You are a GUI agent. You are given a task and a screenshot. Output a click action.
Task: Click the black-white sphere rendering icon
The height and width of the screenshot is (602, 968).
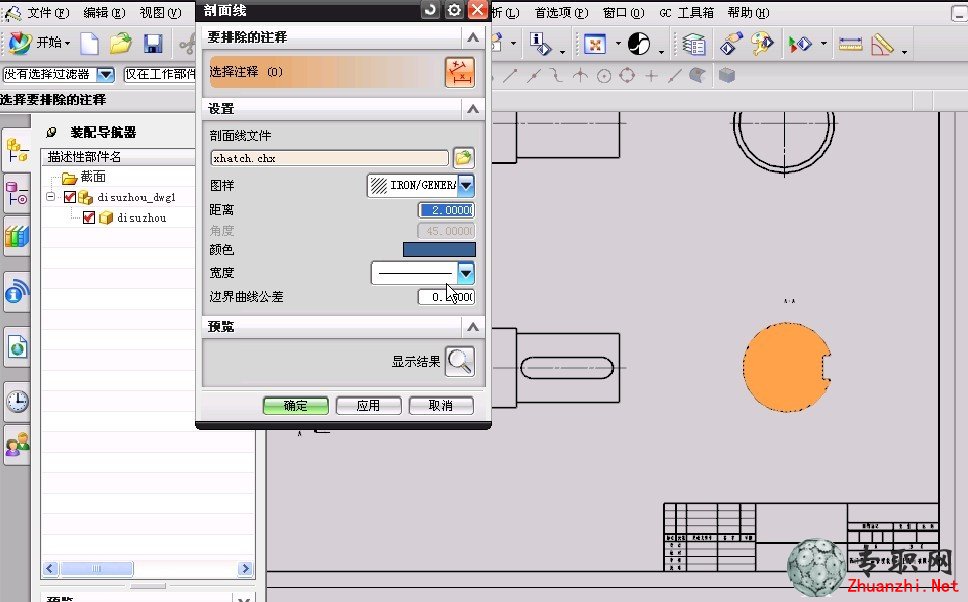click(639, 44)
